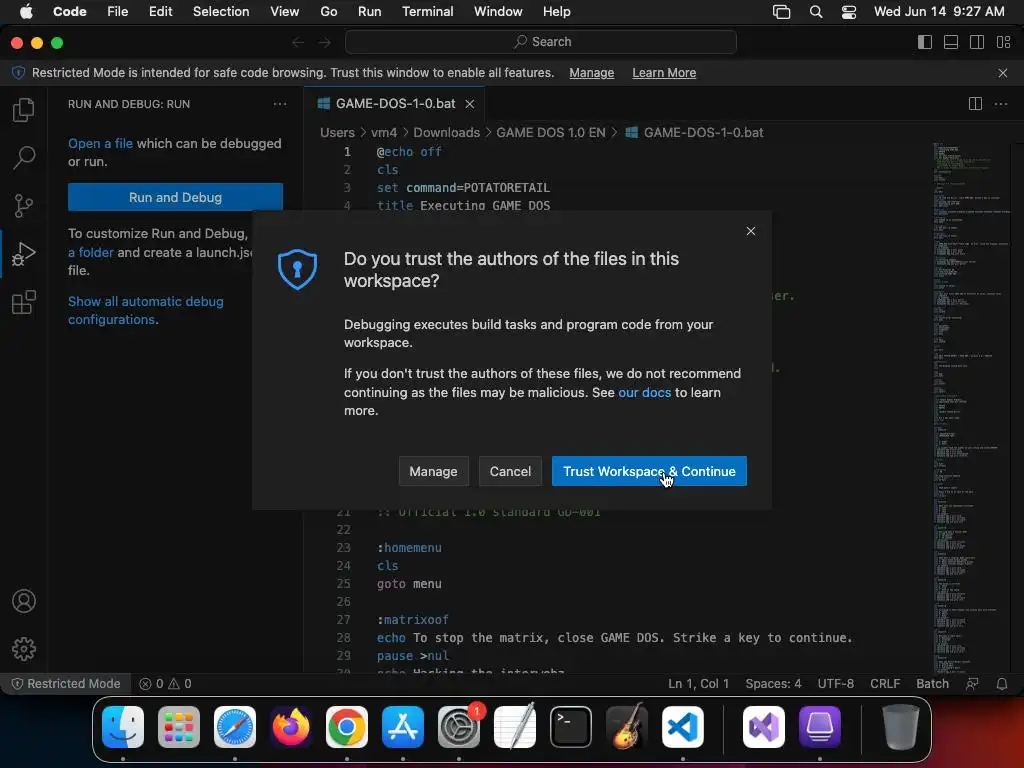Click the Search command center field
The width and height of the screenshot is (1024, 768).
tap(541, 42)
